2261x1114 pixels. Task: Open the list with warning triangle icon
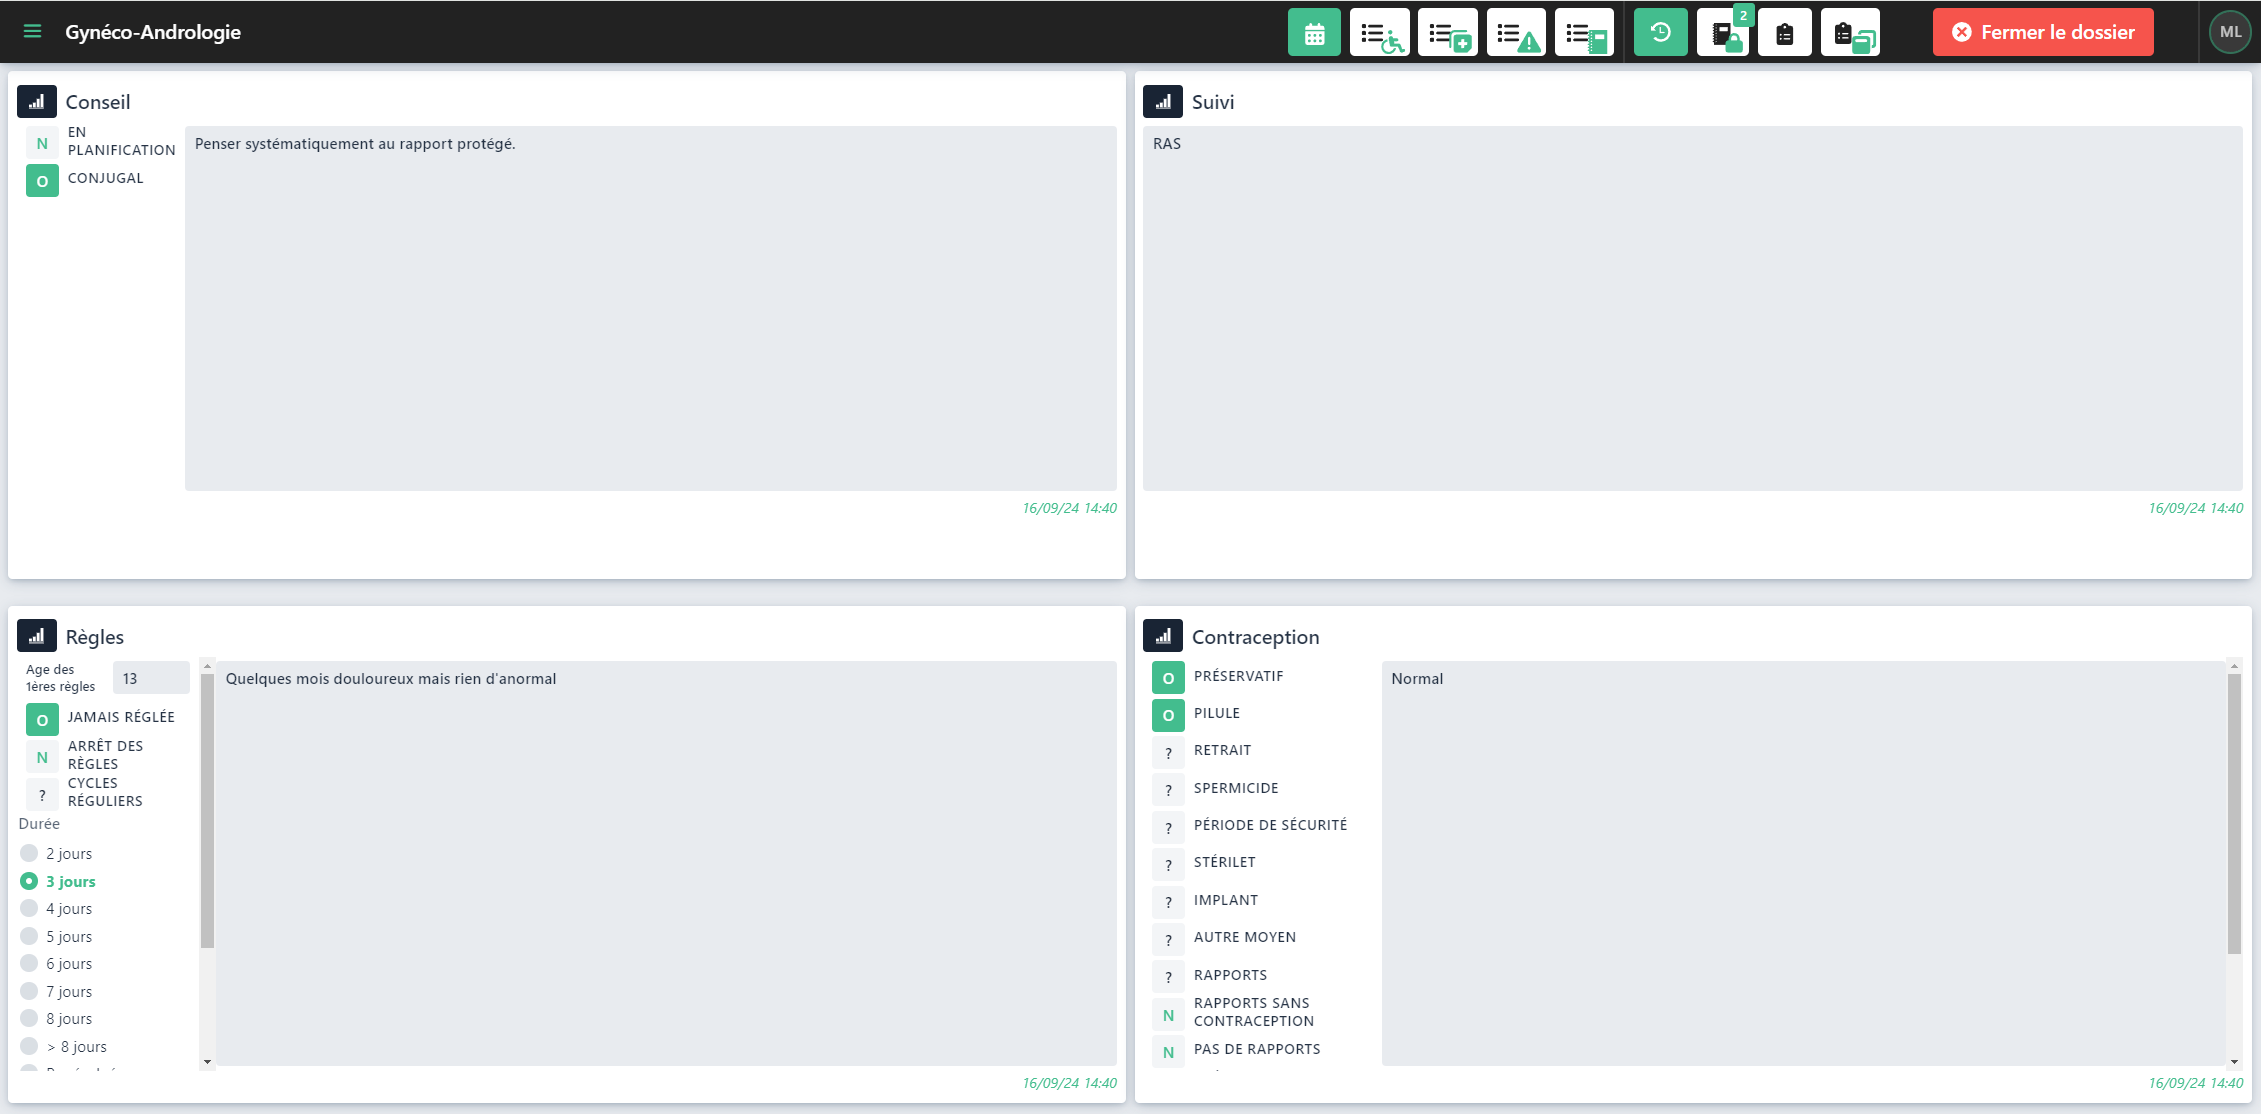click(x=1516, y=33)
